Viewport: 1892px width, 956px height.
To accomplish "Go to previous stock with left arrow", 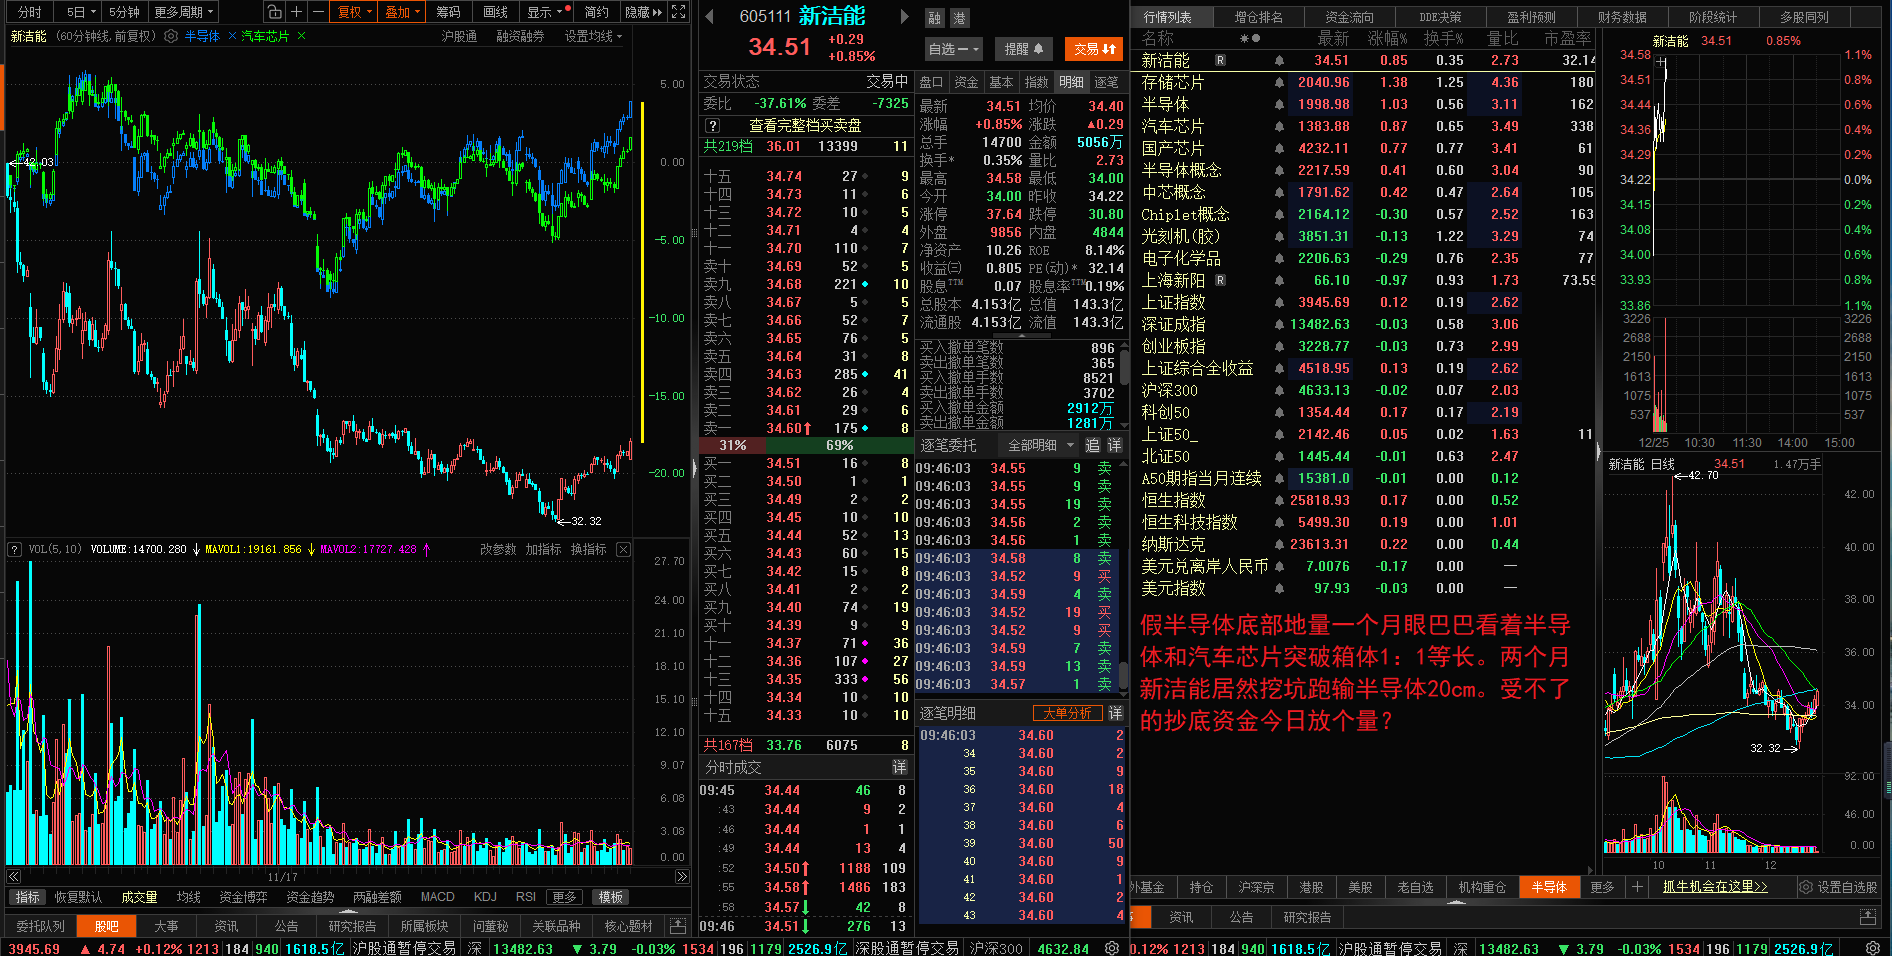I will pos(709,17).
